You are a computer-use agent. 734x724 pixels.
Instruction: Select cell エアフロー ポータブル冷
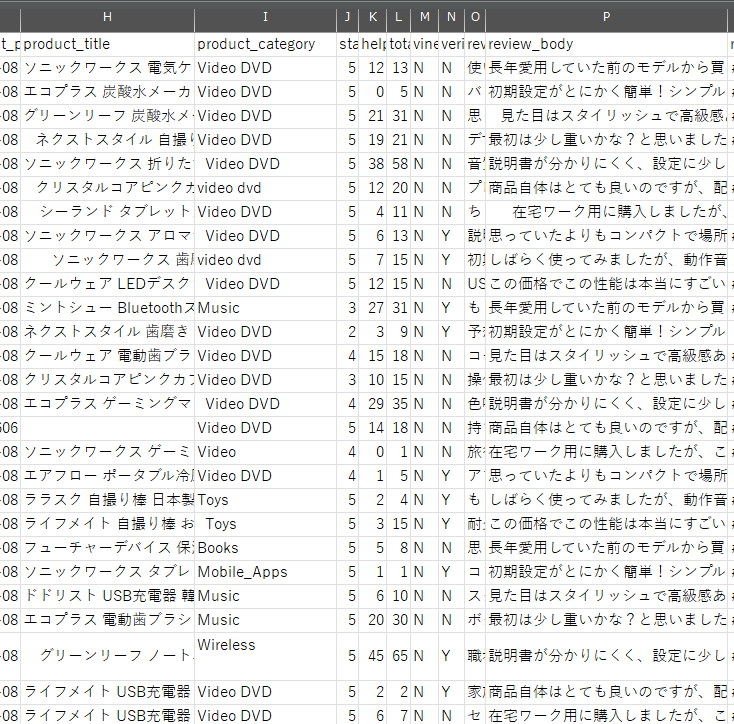107,476
